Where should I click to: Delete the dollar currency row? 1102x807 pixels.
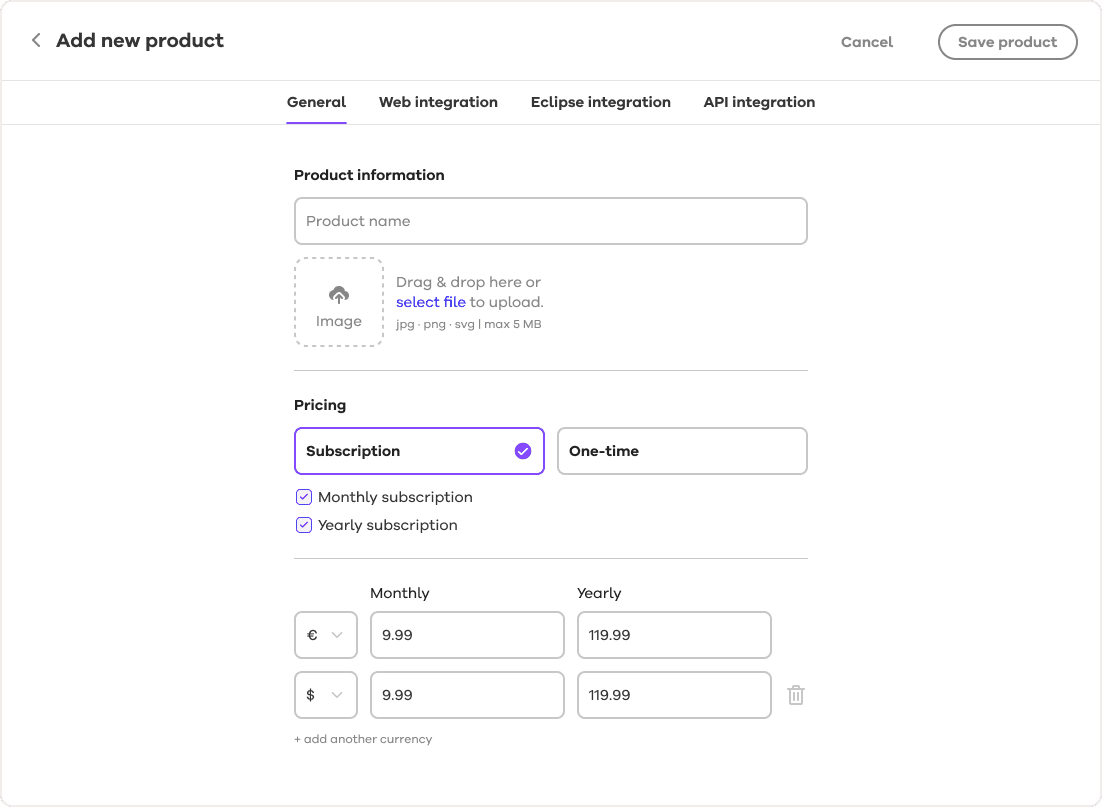[x=796, y=695]
